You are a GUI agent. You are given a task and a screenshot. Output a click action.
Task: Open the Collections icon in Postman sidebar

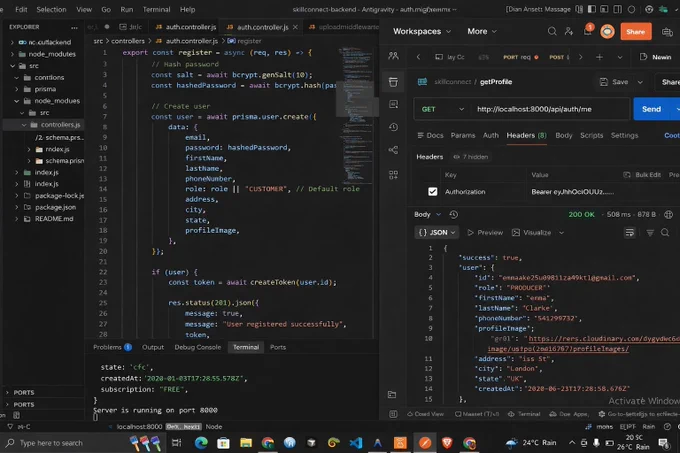[x=393, y=82]
